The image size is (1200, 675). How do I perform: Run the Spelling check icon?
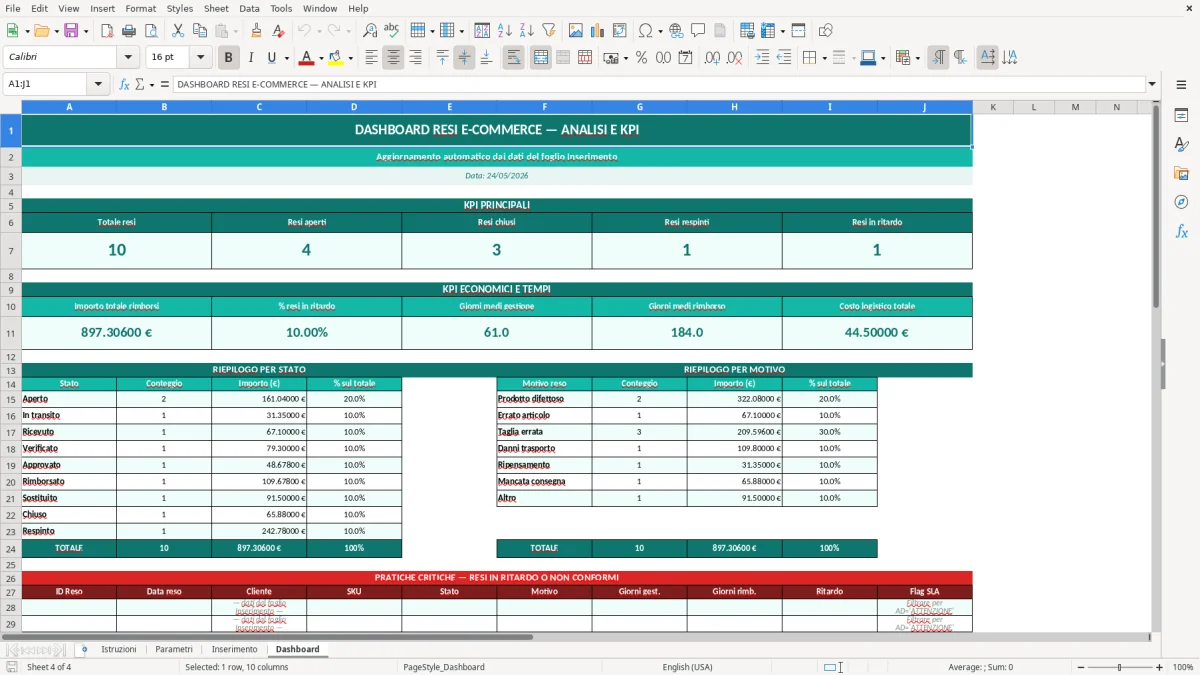tap(392, 31)
